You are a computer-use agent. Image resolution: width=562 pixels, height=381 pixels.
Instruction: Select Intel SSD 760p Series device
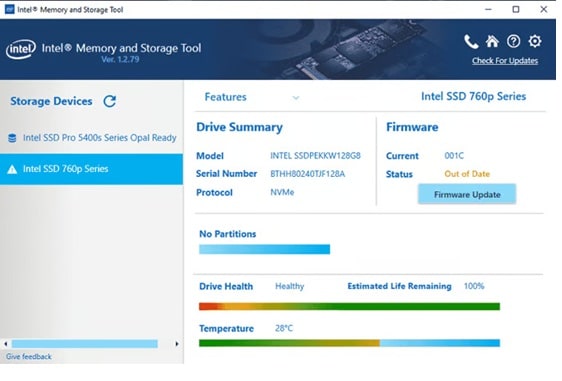(x=91, y=169)
